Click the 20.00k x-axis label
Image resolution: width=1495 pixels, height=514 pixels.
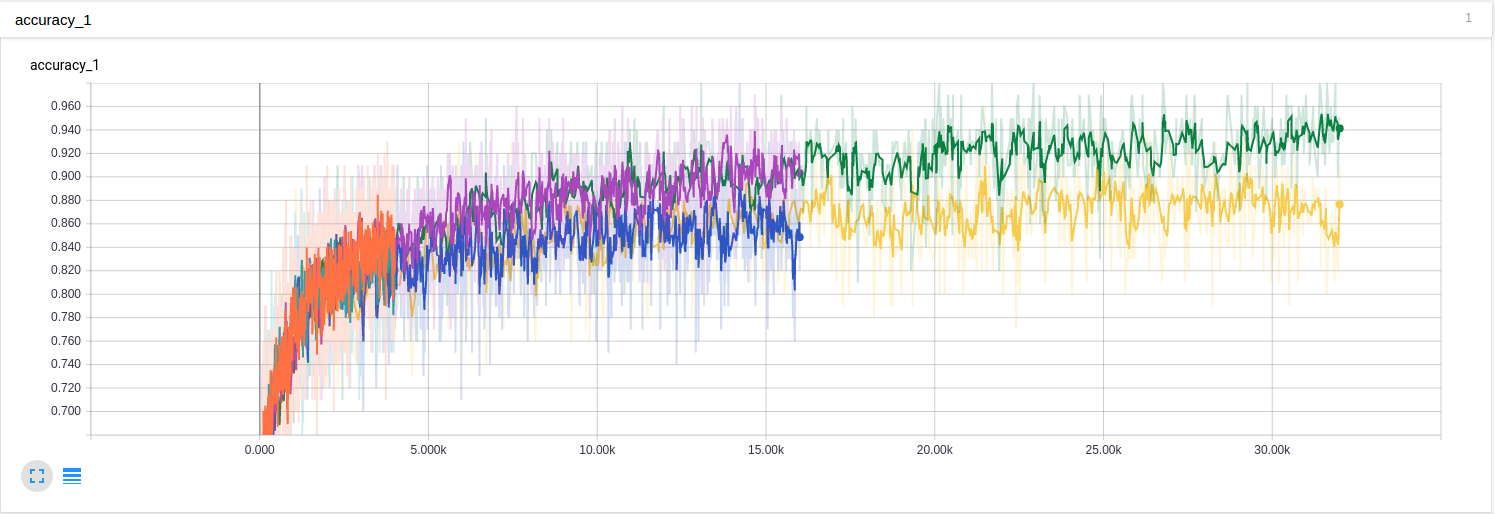(x=934, y=451)
